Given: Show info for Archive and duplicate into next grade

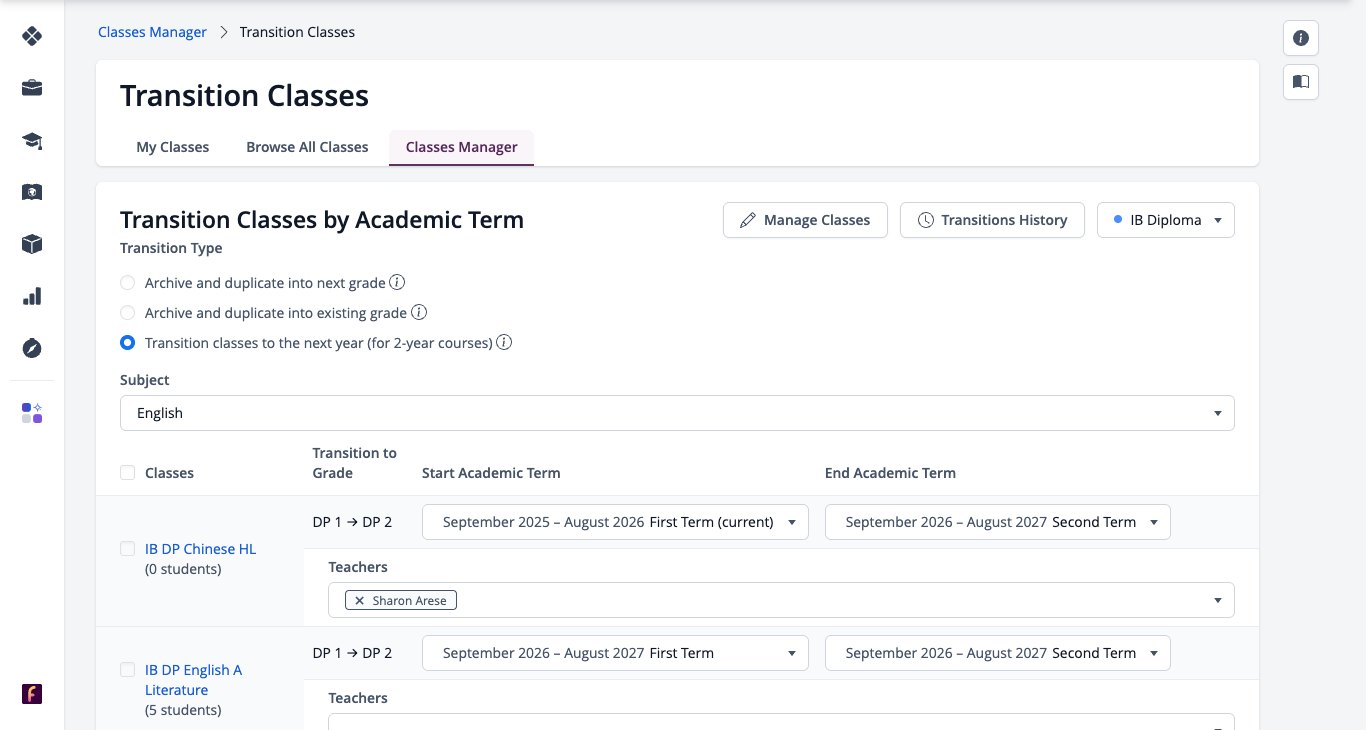Looking at the screenshot, I should pyautogui.click(x=398, y=283).
